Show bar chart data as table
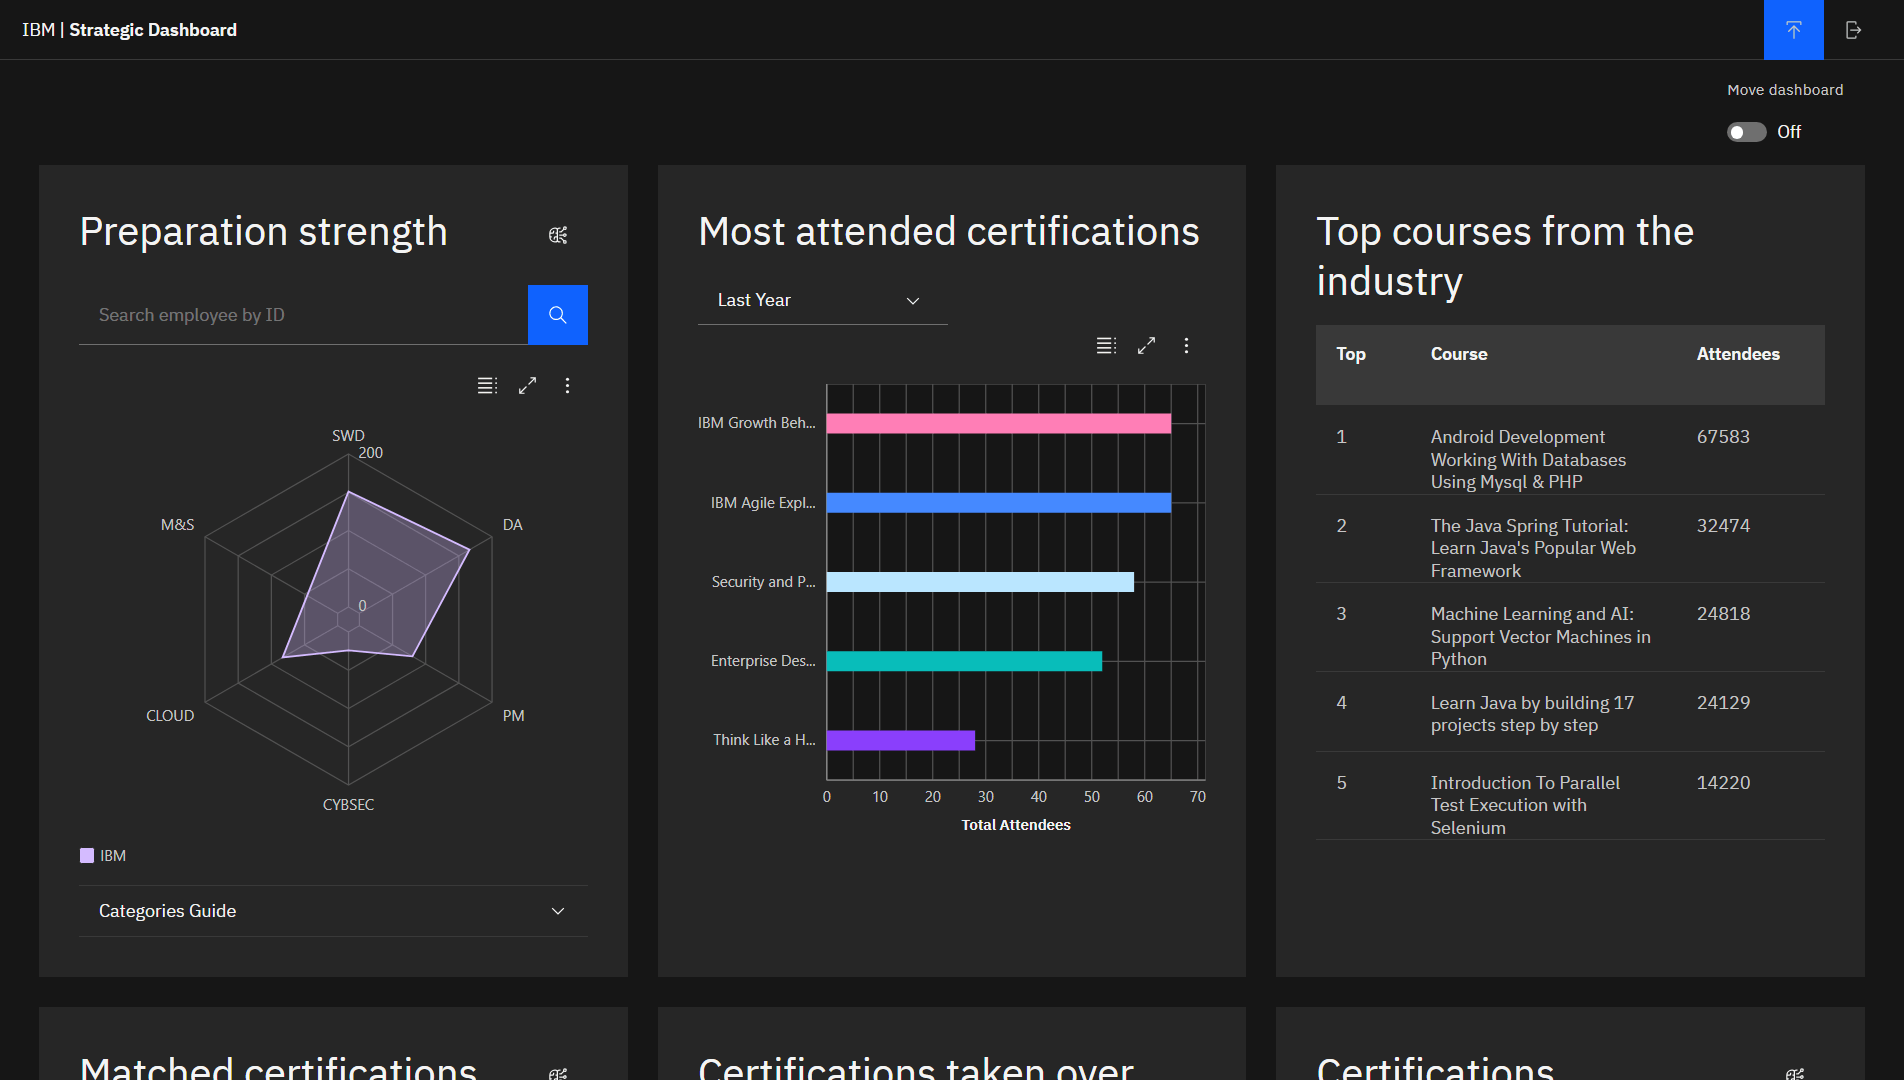The height and width of the screenshot is (1080, 1904). (1106, 346)
